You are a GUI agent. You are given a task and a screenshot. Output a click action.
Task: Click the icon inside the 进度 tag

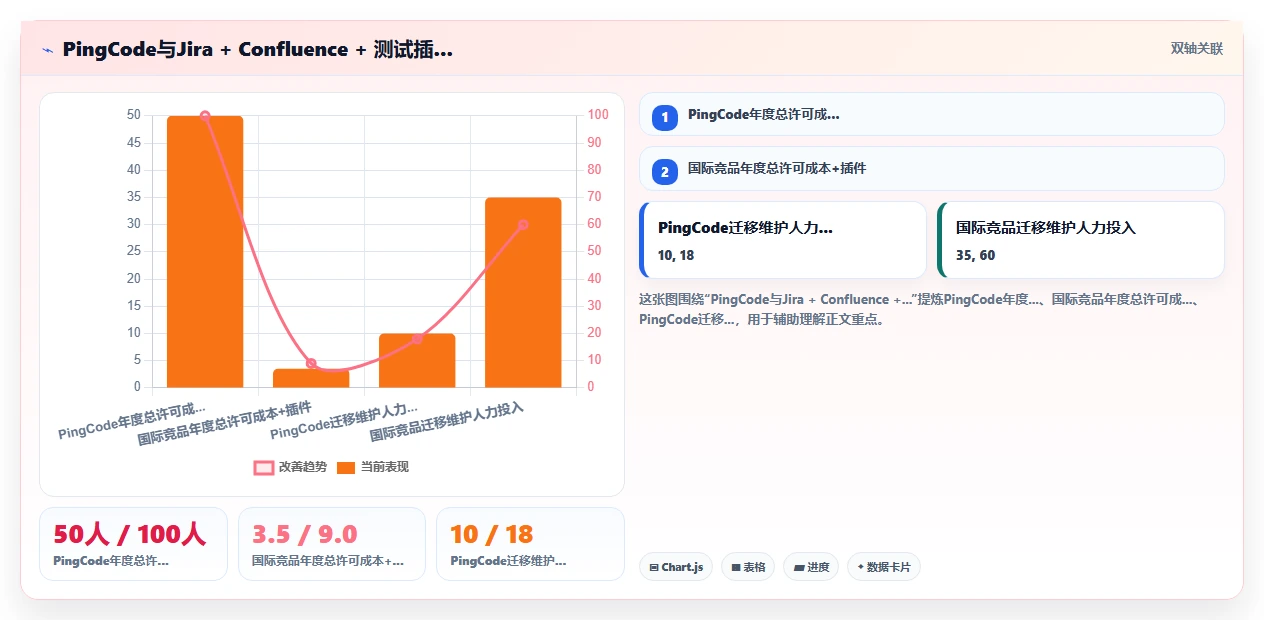(799, 568)
